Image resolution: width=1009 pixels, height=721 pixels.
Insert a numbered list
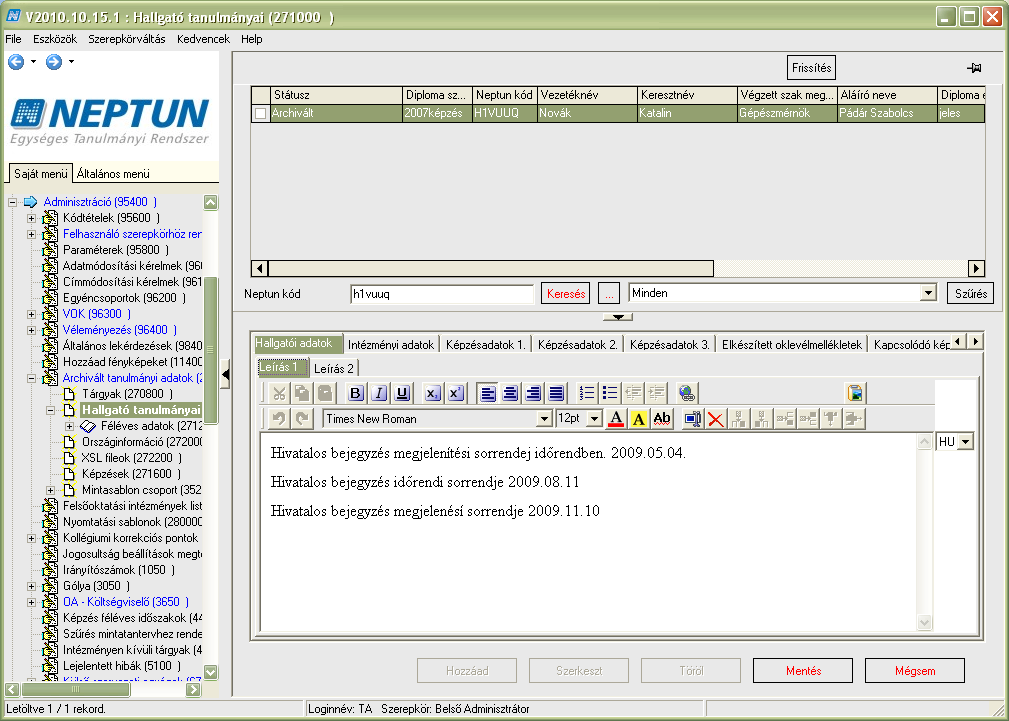[587, 393]
